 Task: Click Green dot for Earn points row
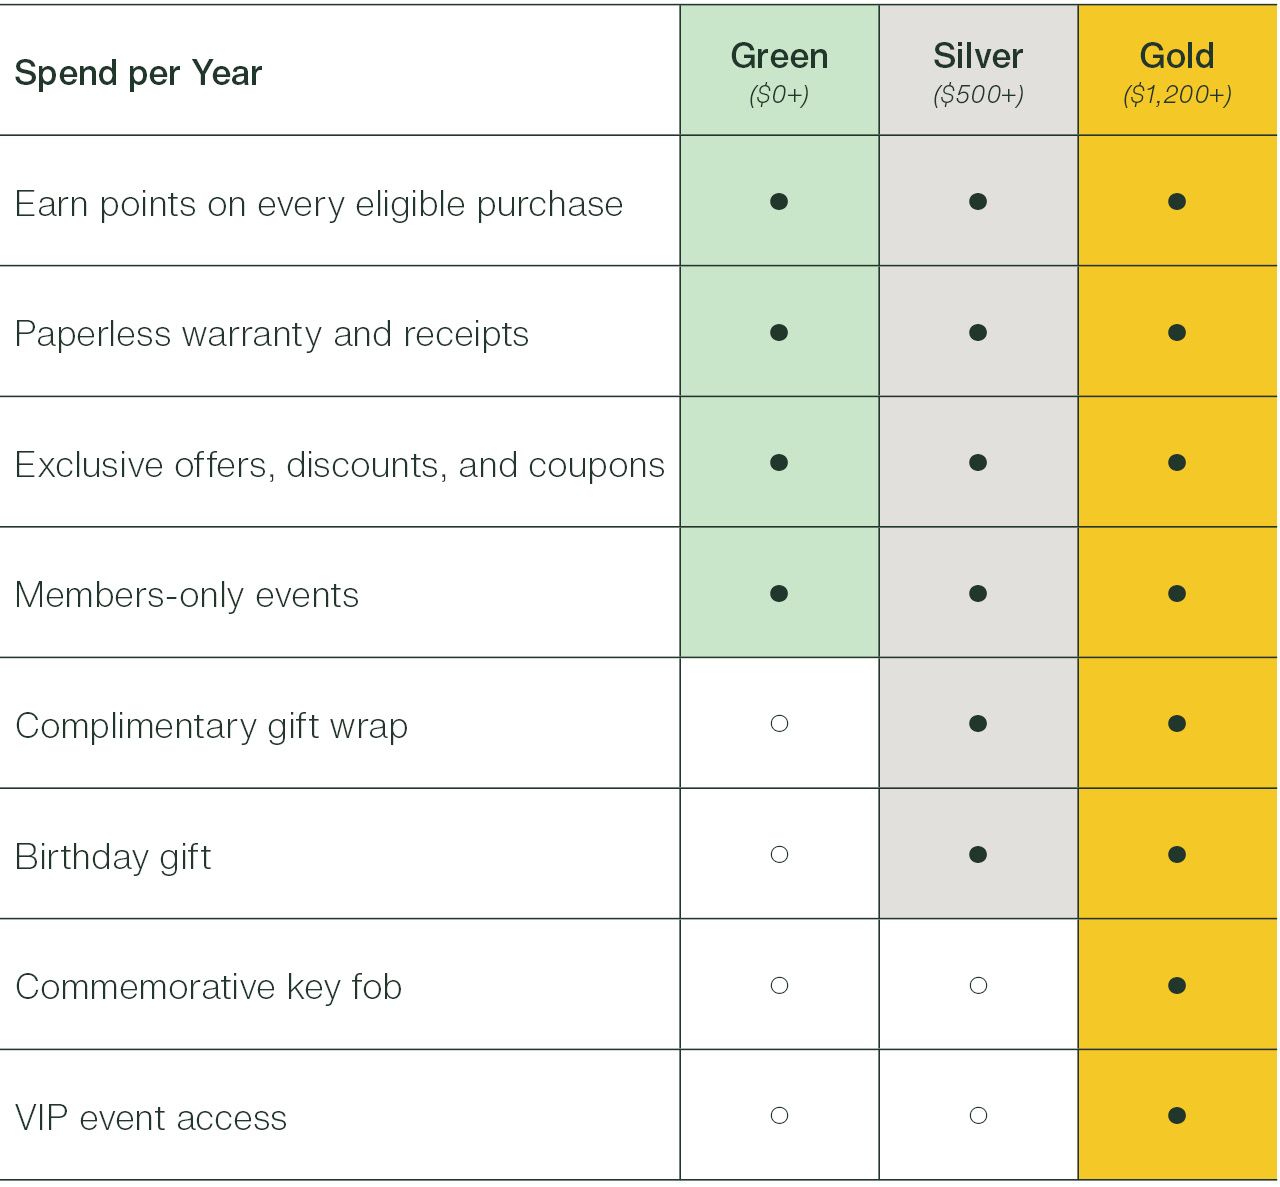point(779,202)
